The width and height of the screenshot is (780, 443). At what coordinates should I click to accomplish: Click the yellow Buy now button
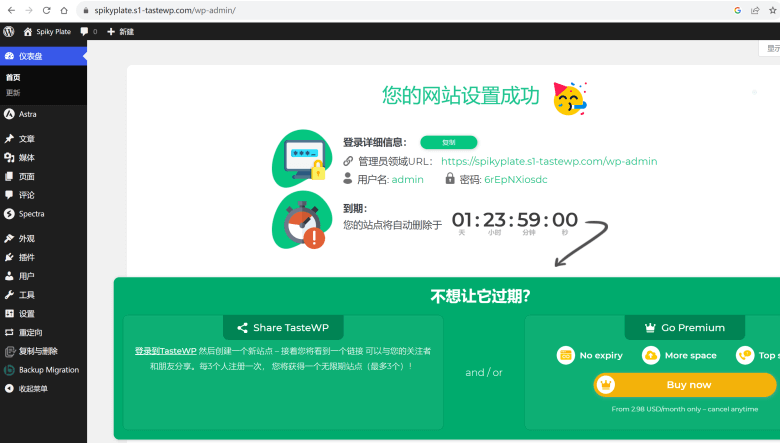[685, 385]
